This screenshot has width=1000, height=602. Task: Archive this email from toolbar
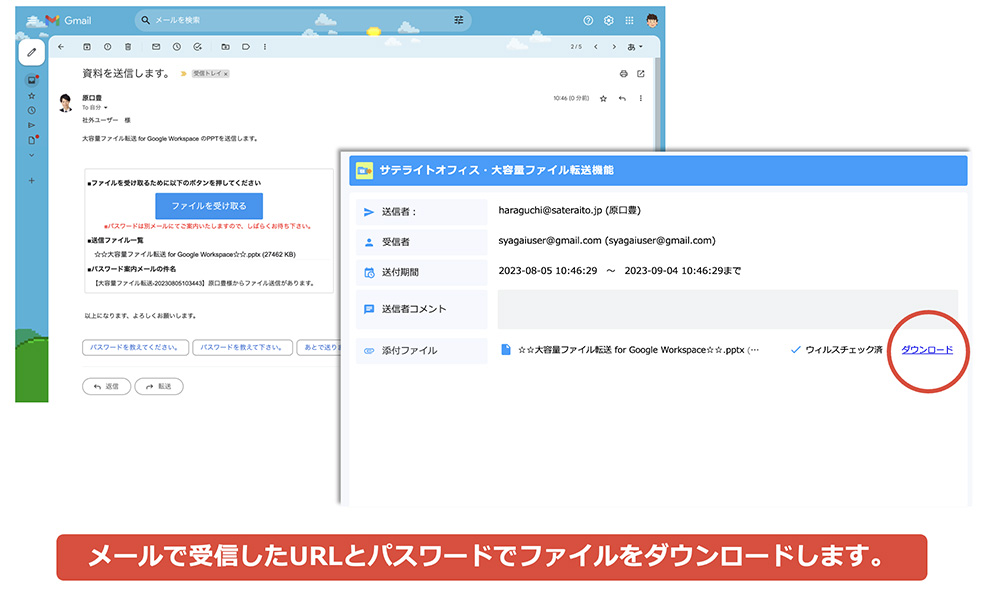pyautogui.click(x=87, y=47)
